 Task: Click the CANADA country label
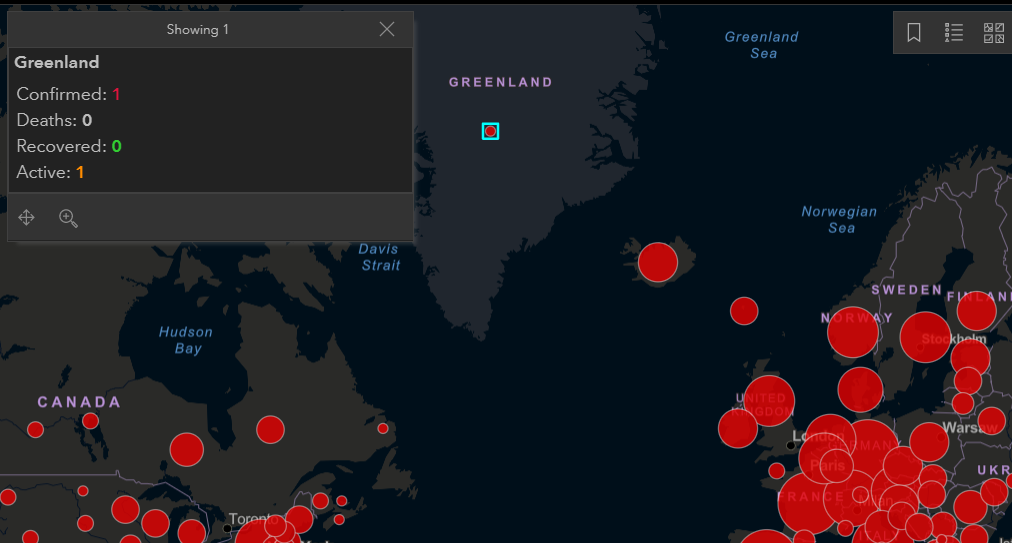[x=79, y=402]
